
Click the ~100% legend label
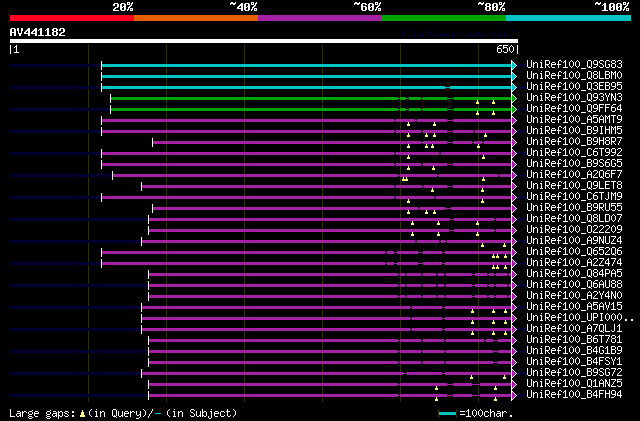pos(612,7)
